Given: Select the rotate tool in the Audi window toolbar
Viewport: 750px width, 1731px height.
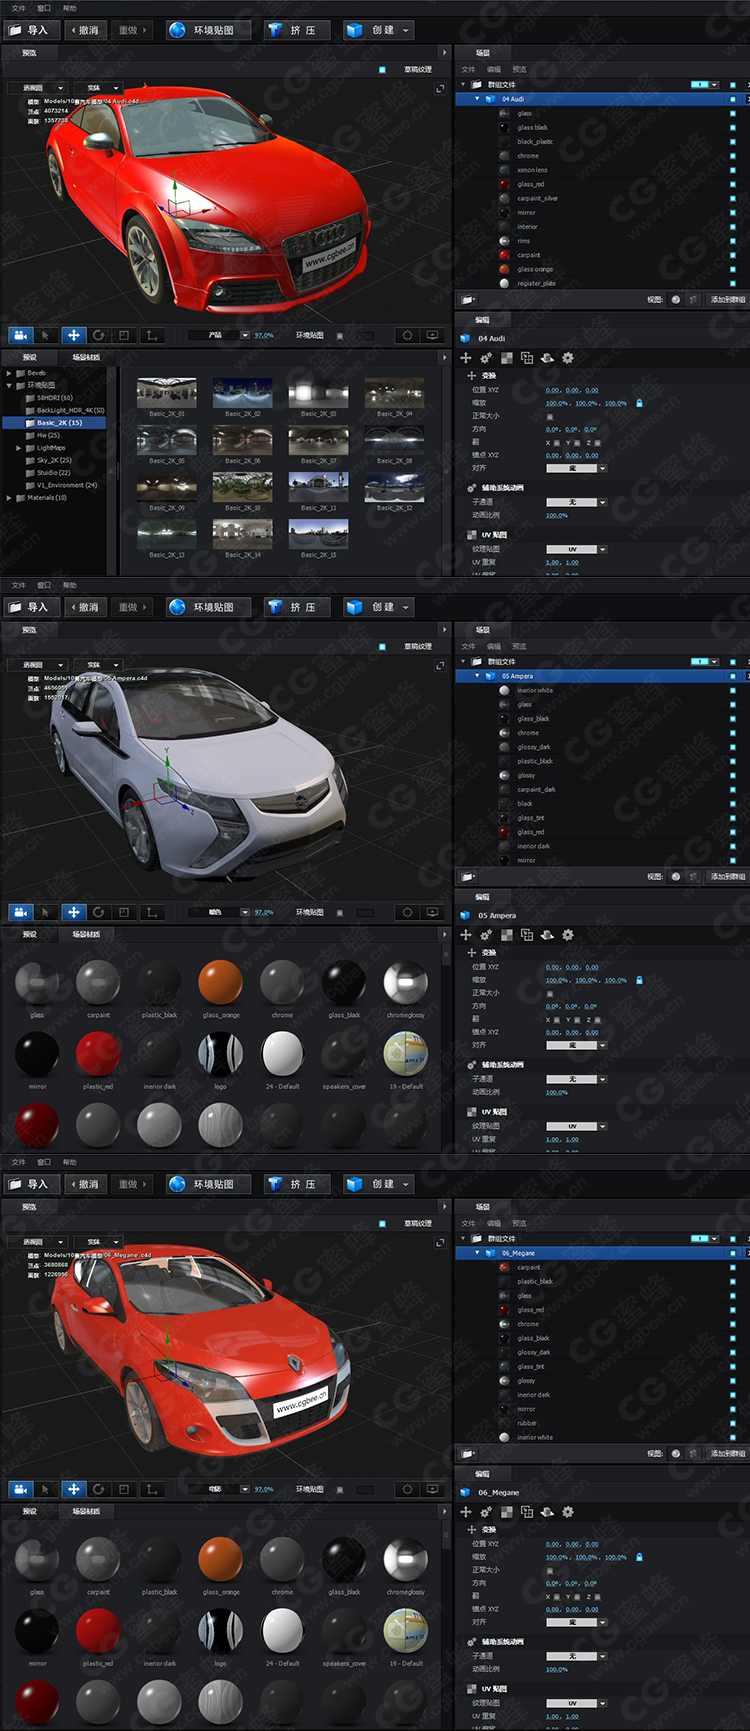Looking at the screenshot, I should tap(99, 335).
